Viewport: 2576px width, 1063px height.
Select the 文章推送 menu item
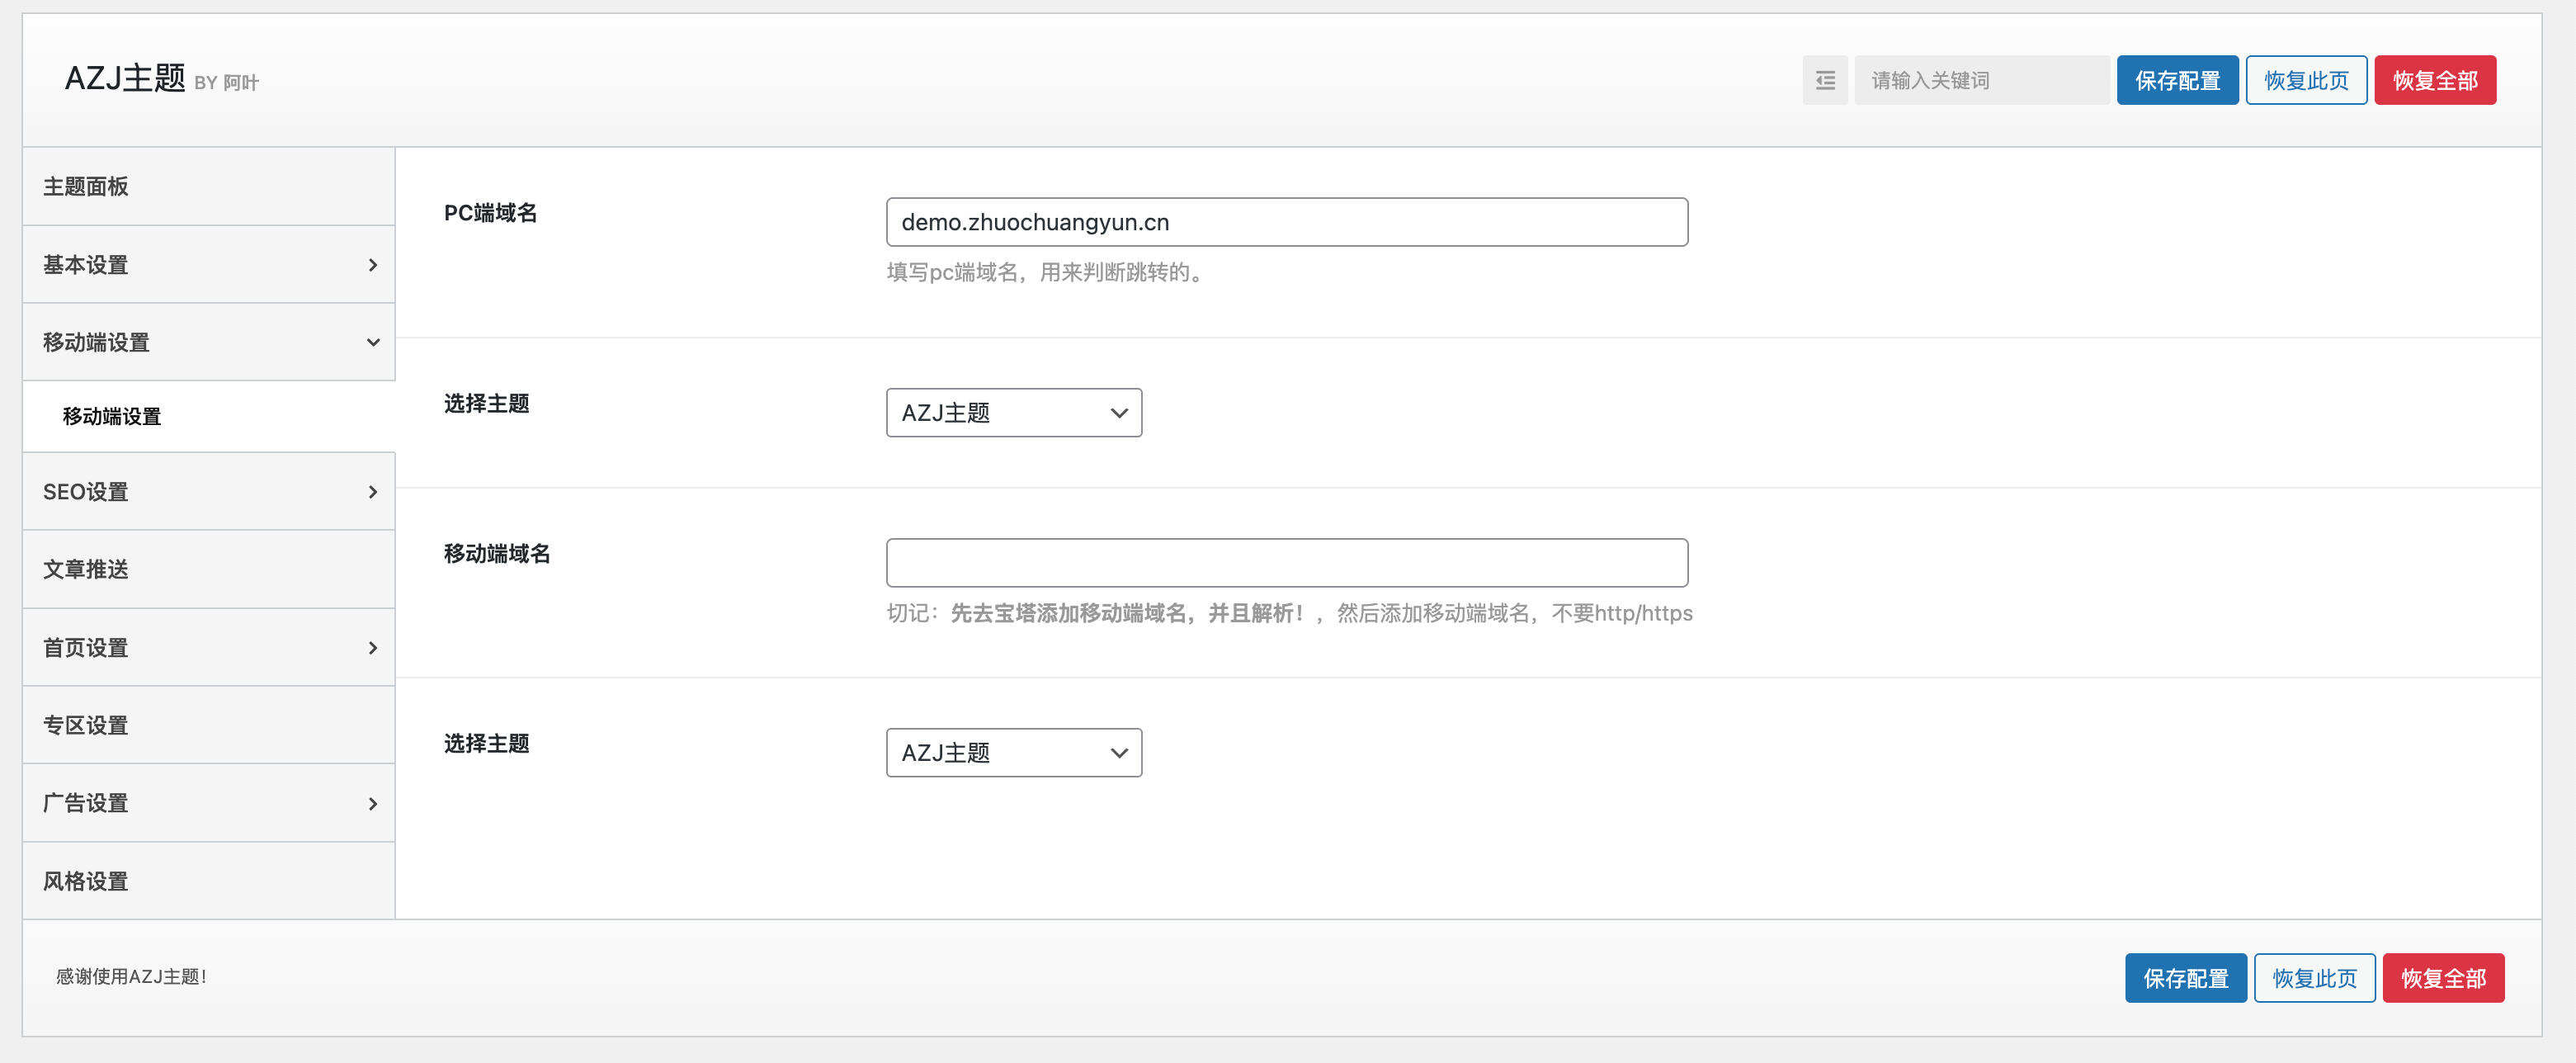pos(207,569)
